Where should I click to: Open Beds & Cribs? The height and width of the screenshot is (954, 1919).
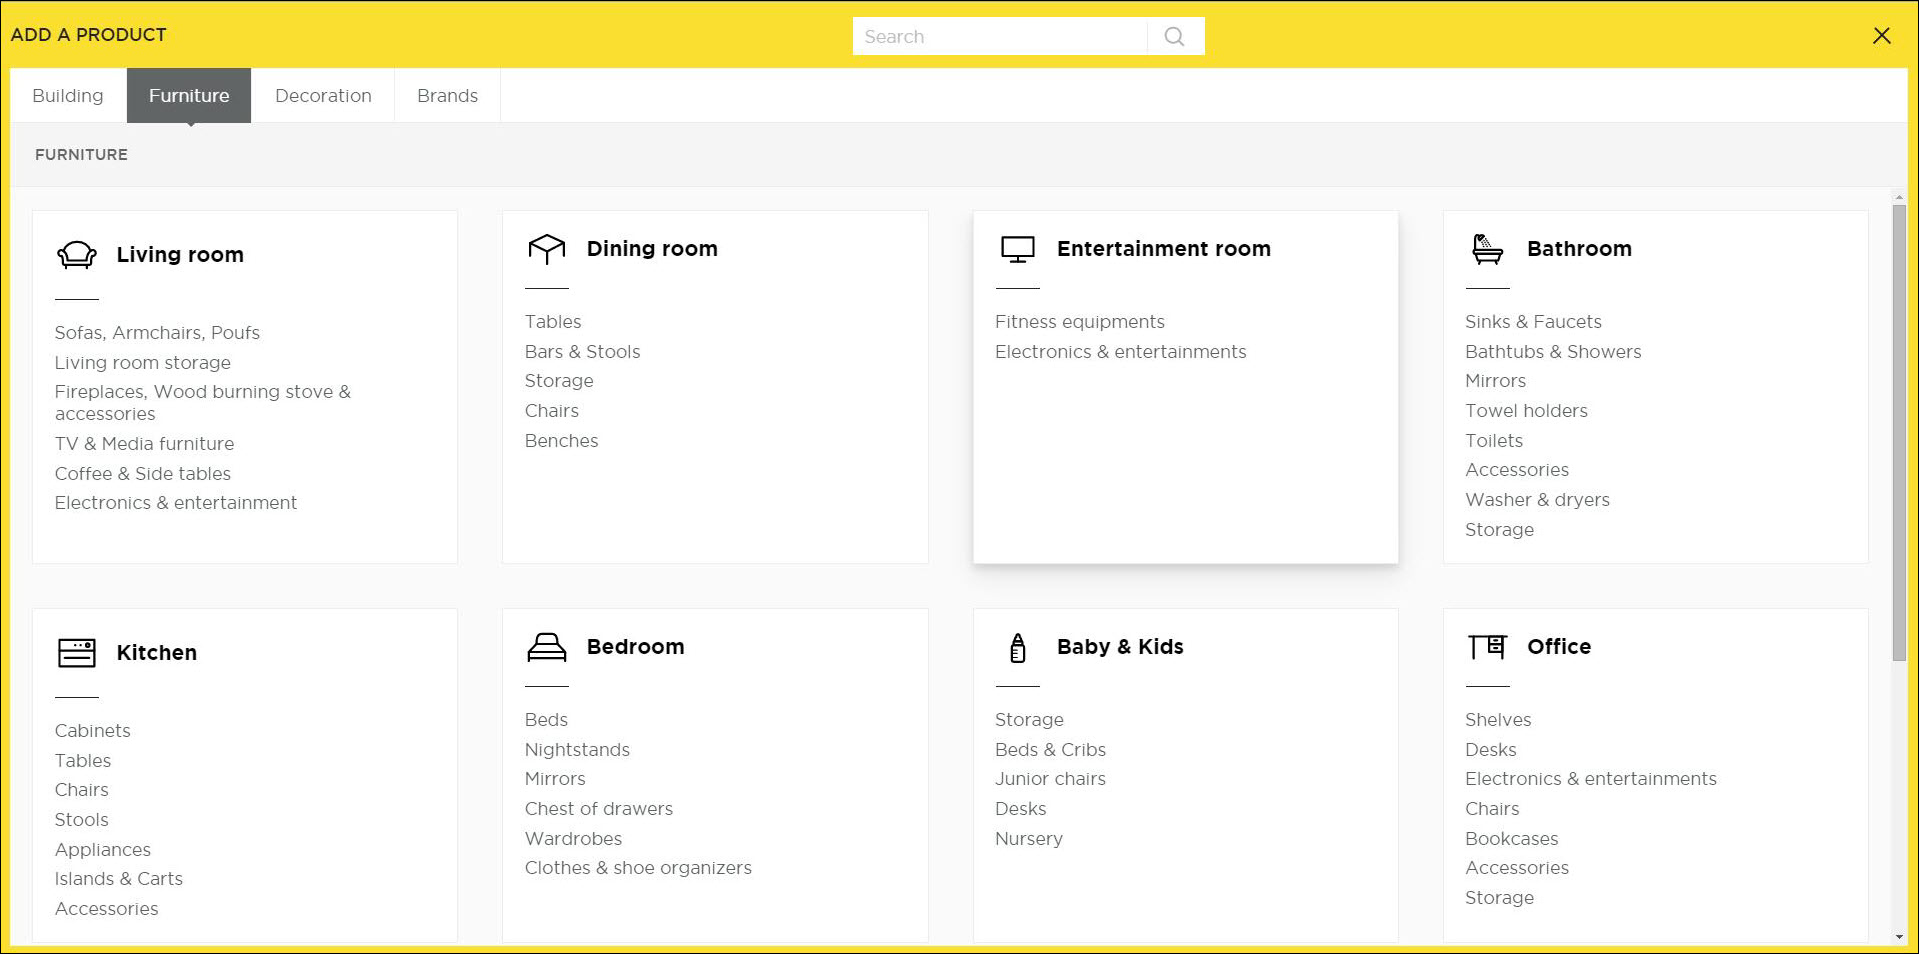tap(1050, 750)
